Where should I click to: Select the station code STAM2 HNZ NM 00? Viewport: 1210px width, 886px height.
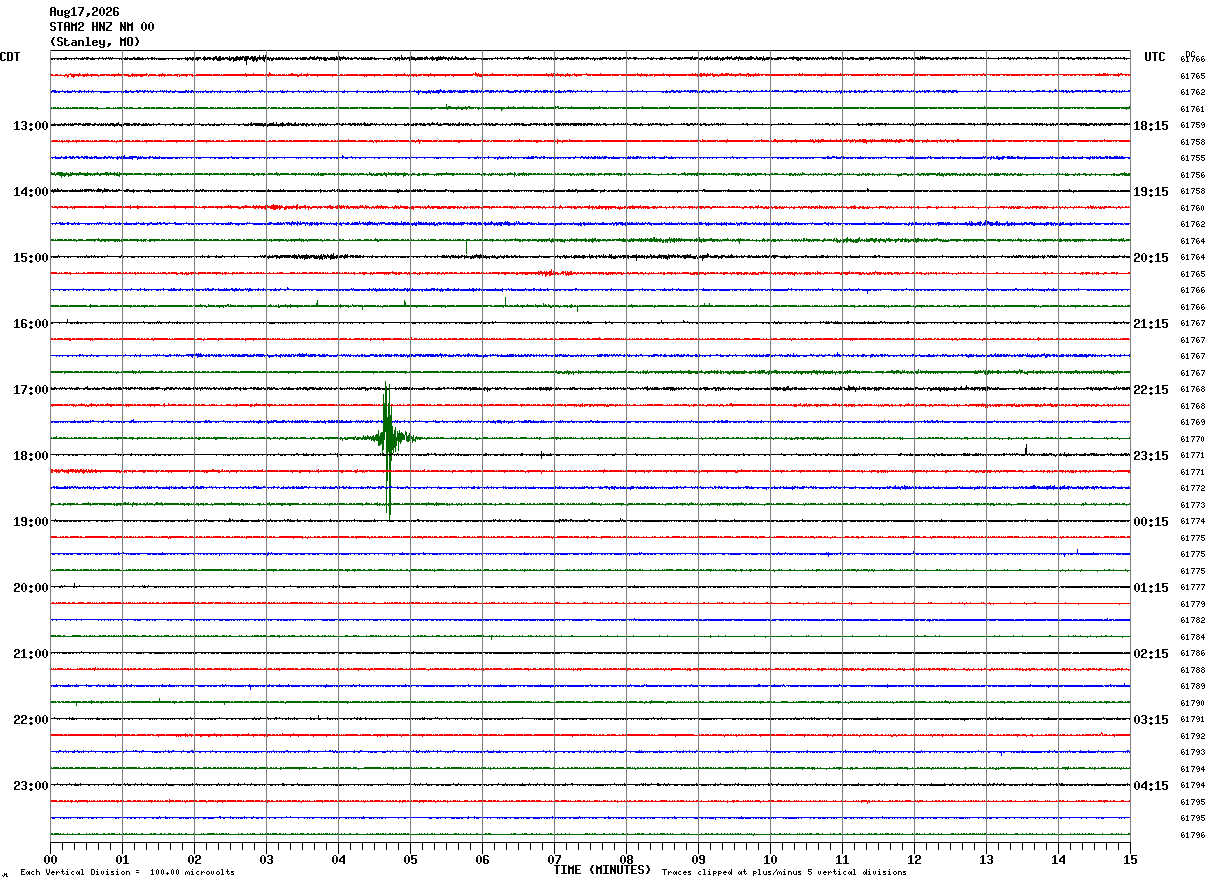click(x=102, y=27)
